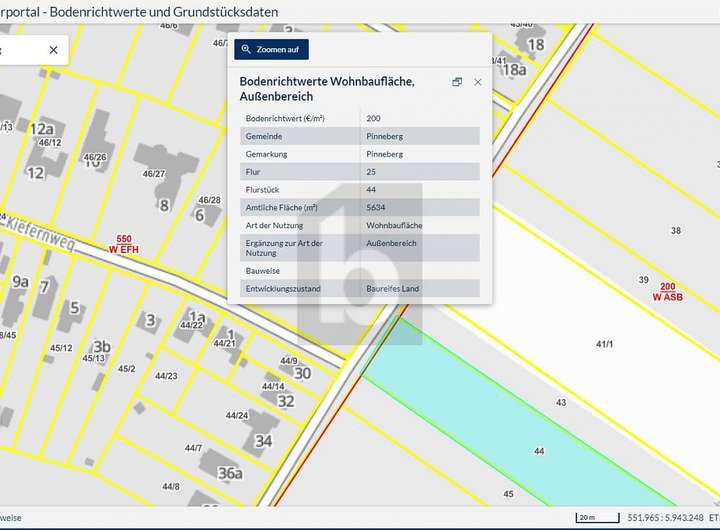Click the building numbered 18a

514,69
